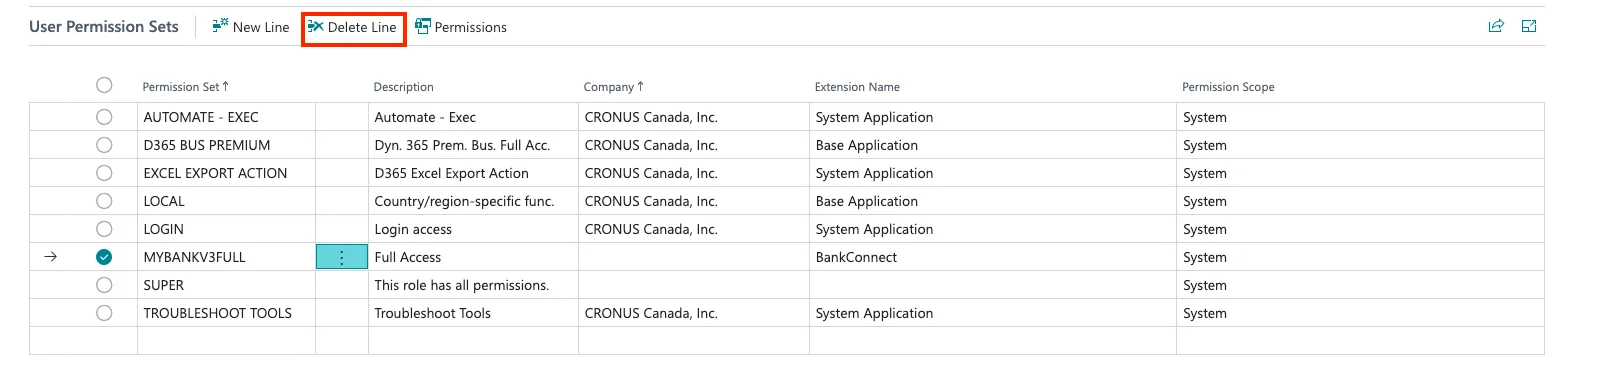Click the share icon at top right
This screenshot has height=389, width=1600.
[x=1496, y=27]
